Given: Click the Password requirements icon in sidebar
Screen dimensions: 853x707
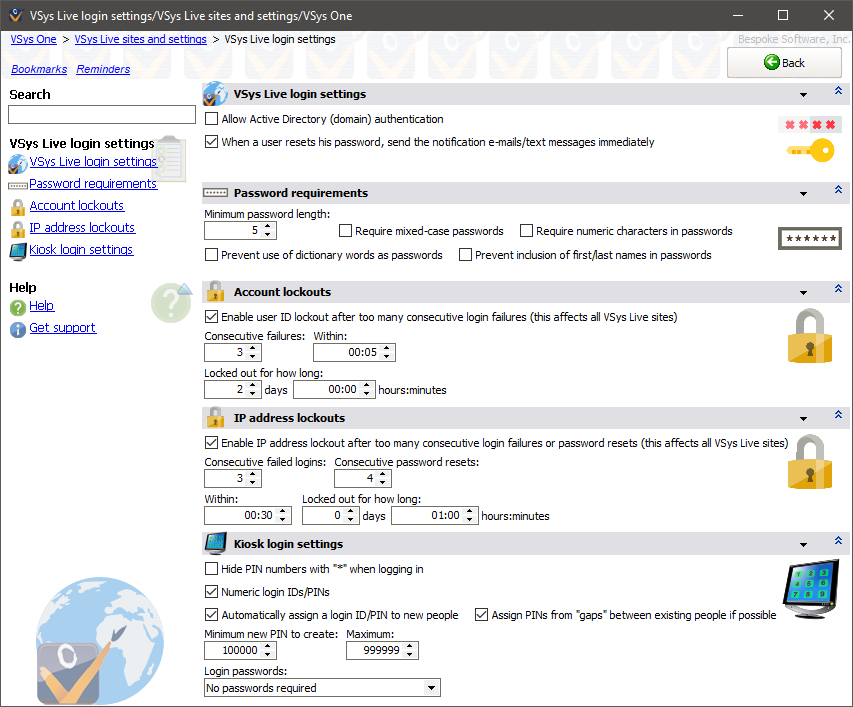Looking at the screenshot, I should pos(17,185).
